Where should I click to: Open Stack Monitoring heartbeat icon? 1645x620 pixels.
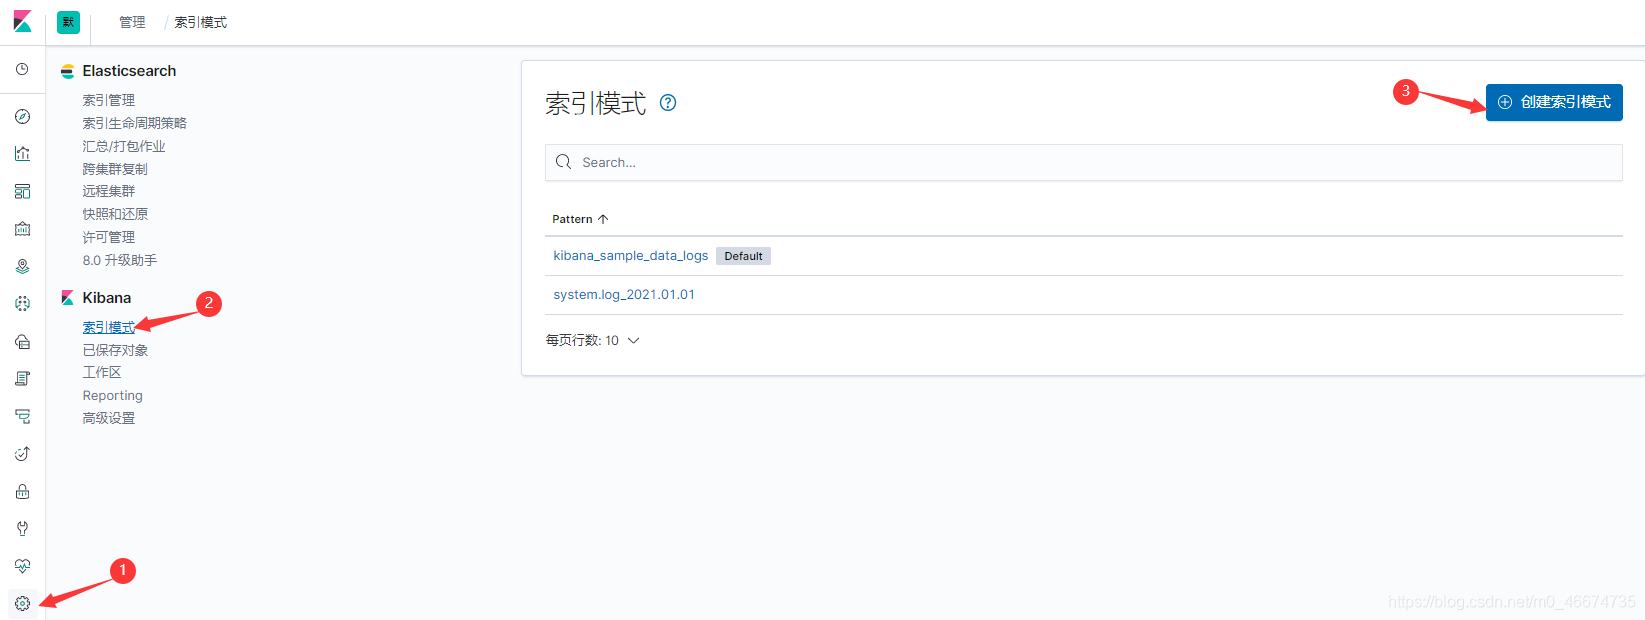click(x=22, y=566)
